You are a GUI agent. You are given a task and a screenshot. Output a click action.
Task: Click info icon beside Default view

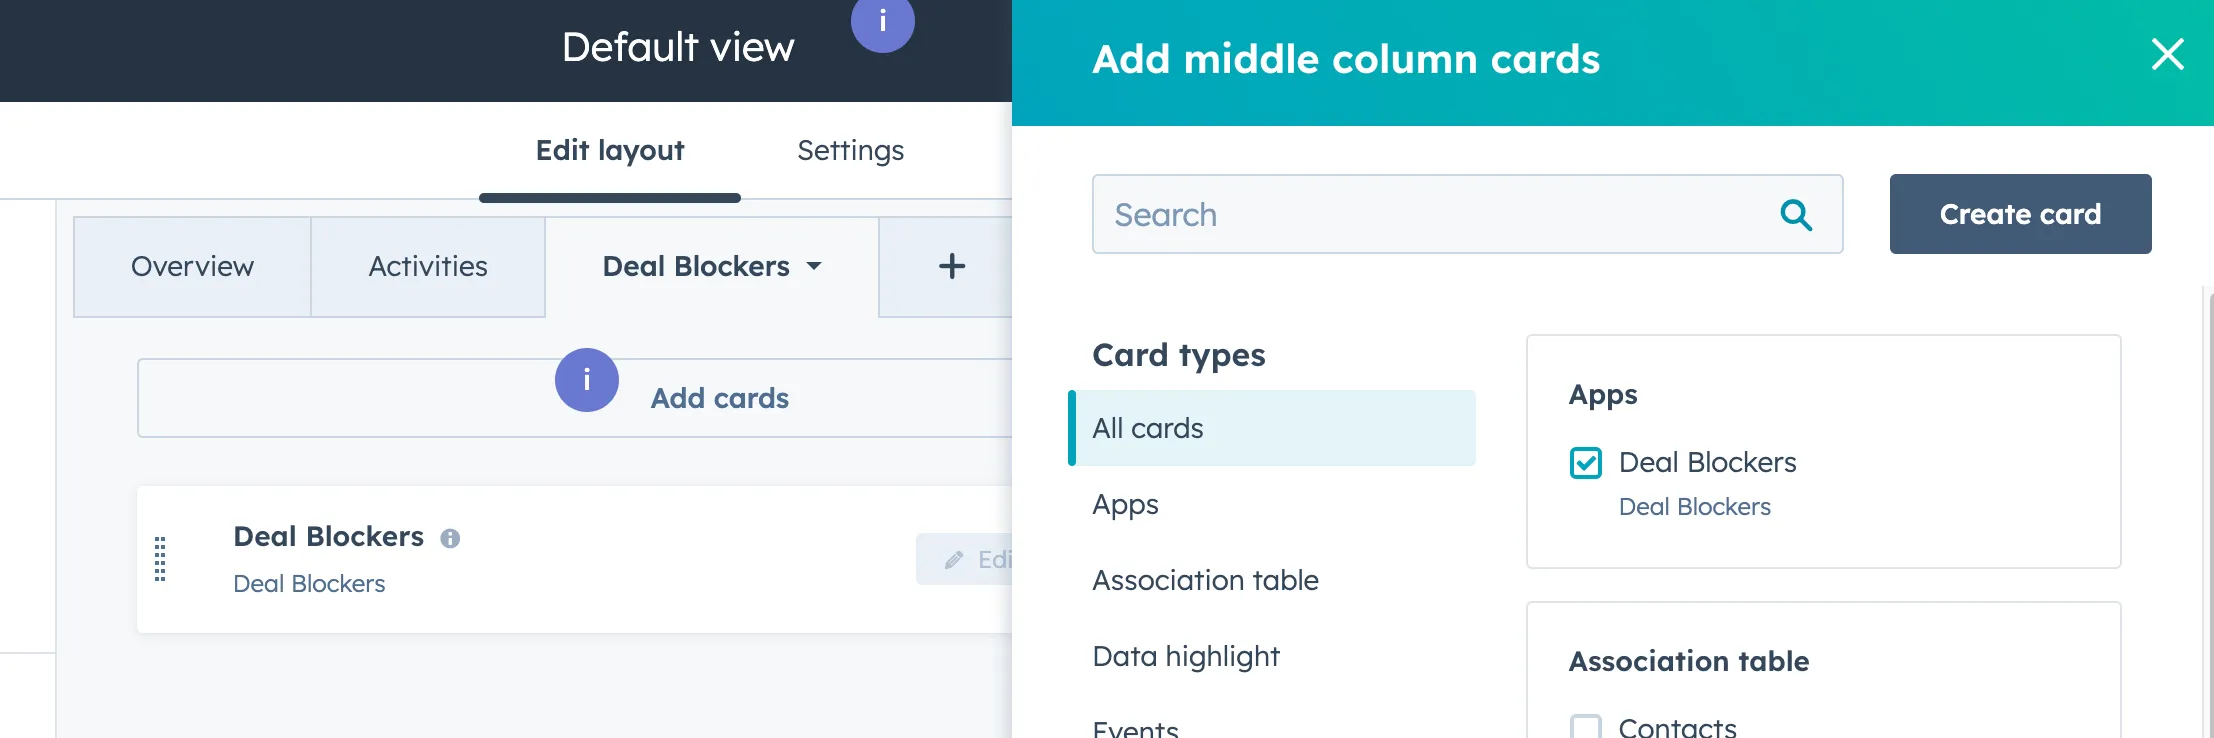[x=882, y=22]
